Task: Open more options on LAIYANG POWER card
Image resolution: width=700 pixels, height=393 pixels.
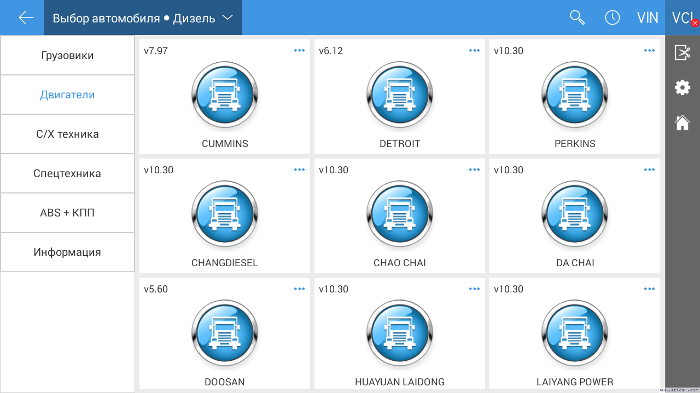Action: 649,289
